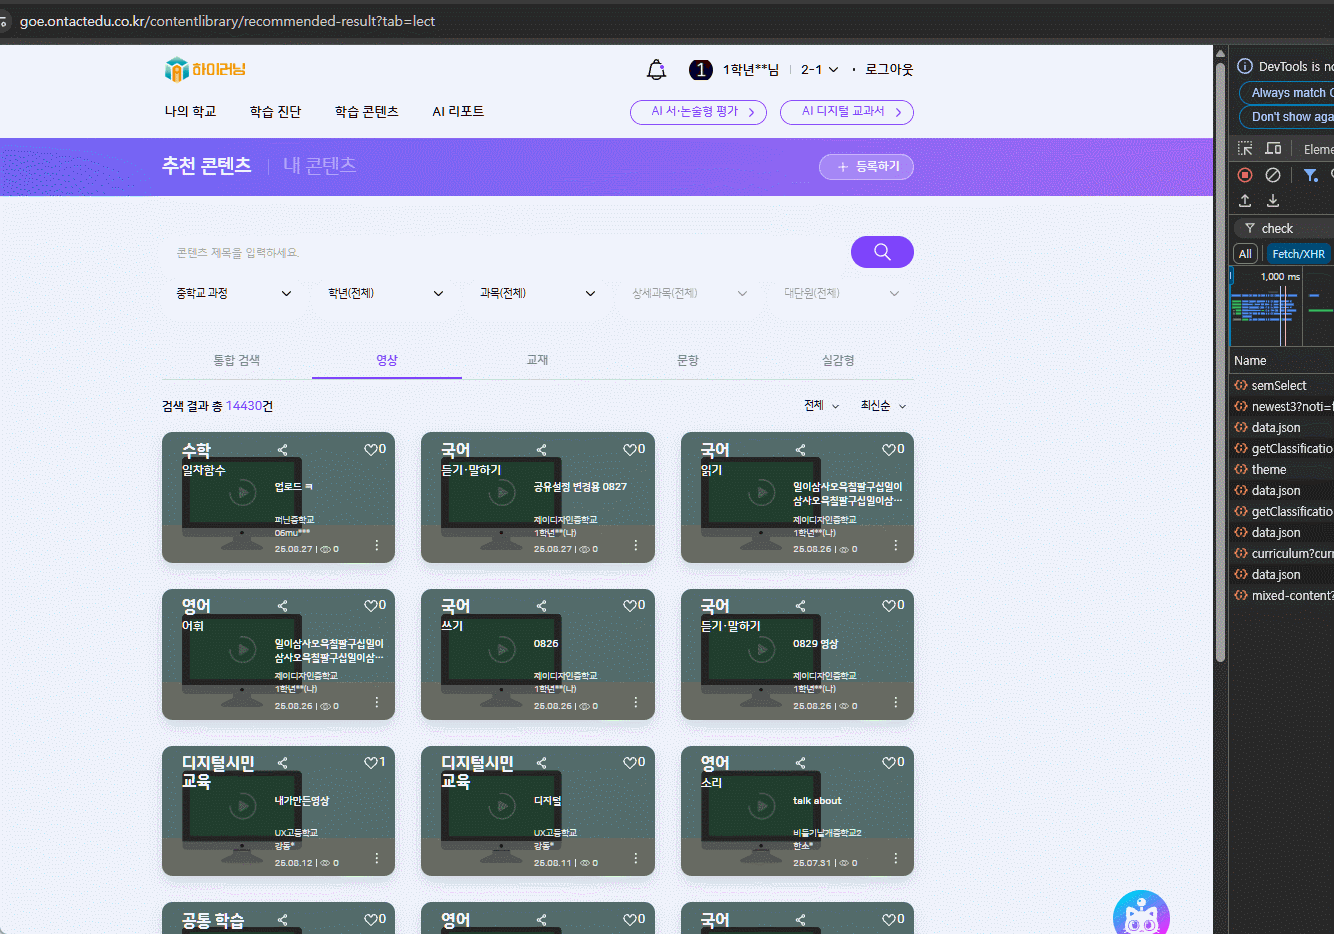Expand the 중학교 과정 dropdown
Image resolution: width=1334 pixels, height=934 pixels.
234,293
